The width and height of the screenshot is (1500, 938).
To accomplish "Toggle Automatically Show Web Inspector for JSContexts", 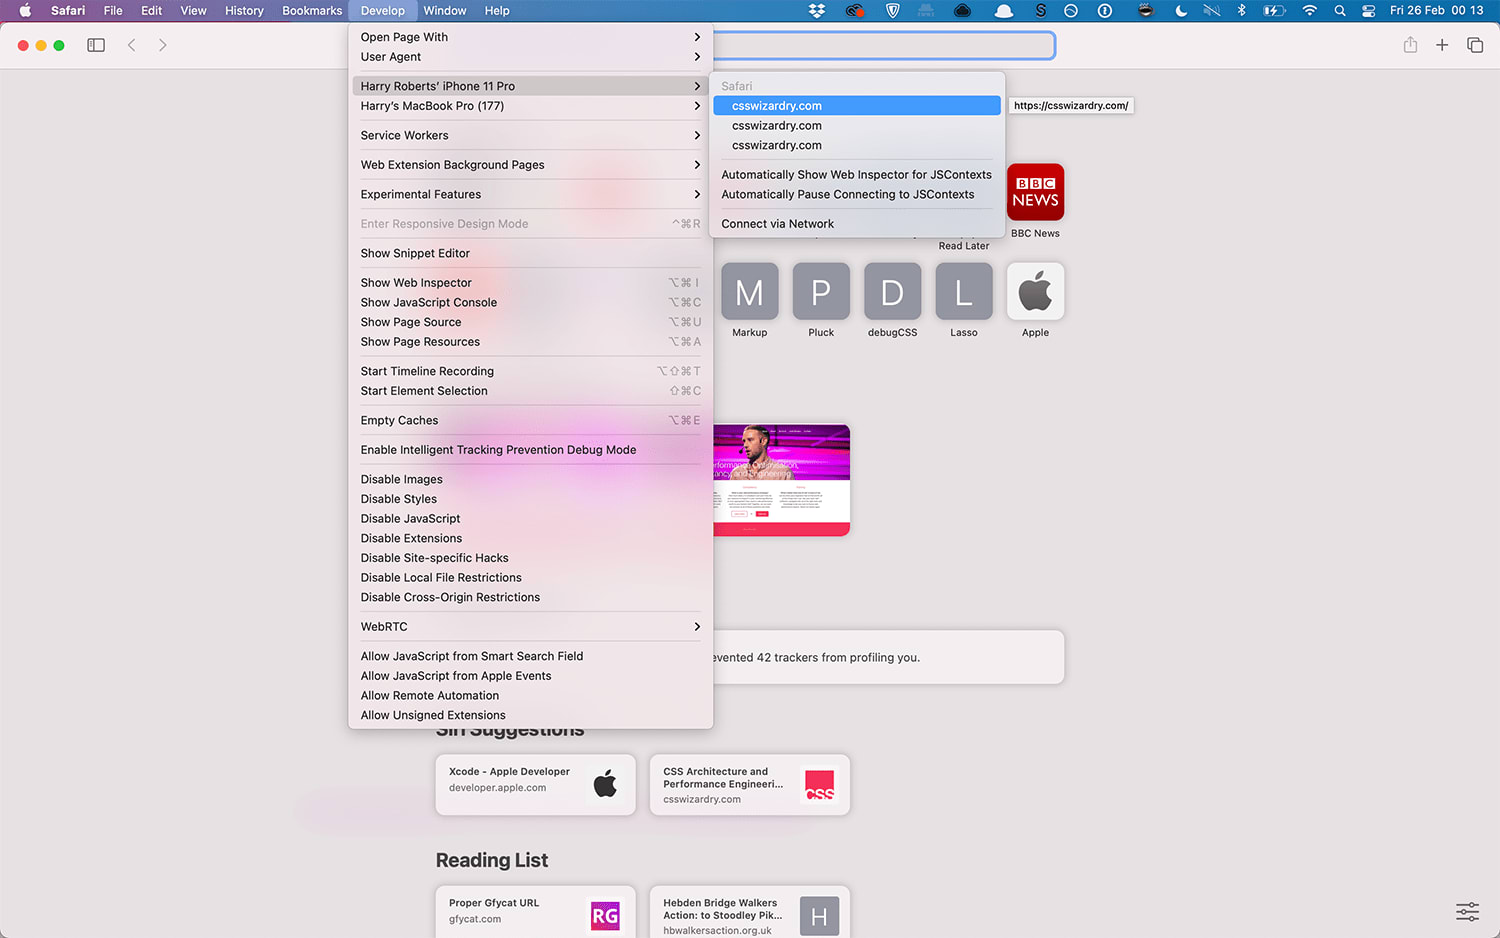I will click(857, 174).
